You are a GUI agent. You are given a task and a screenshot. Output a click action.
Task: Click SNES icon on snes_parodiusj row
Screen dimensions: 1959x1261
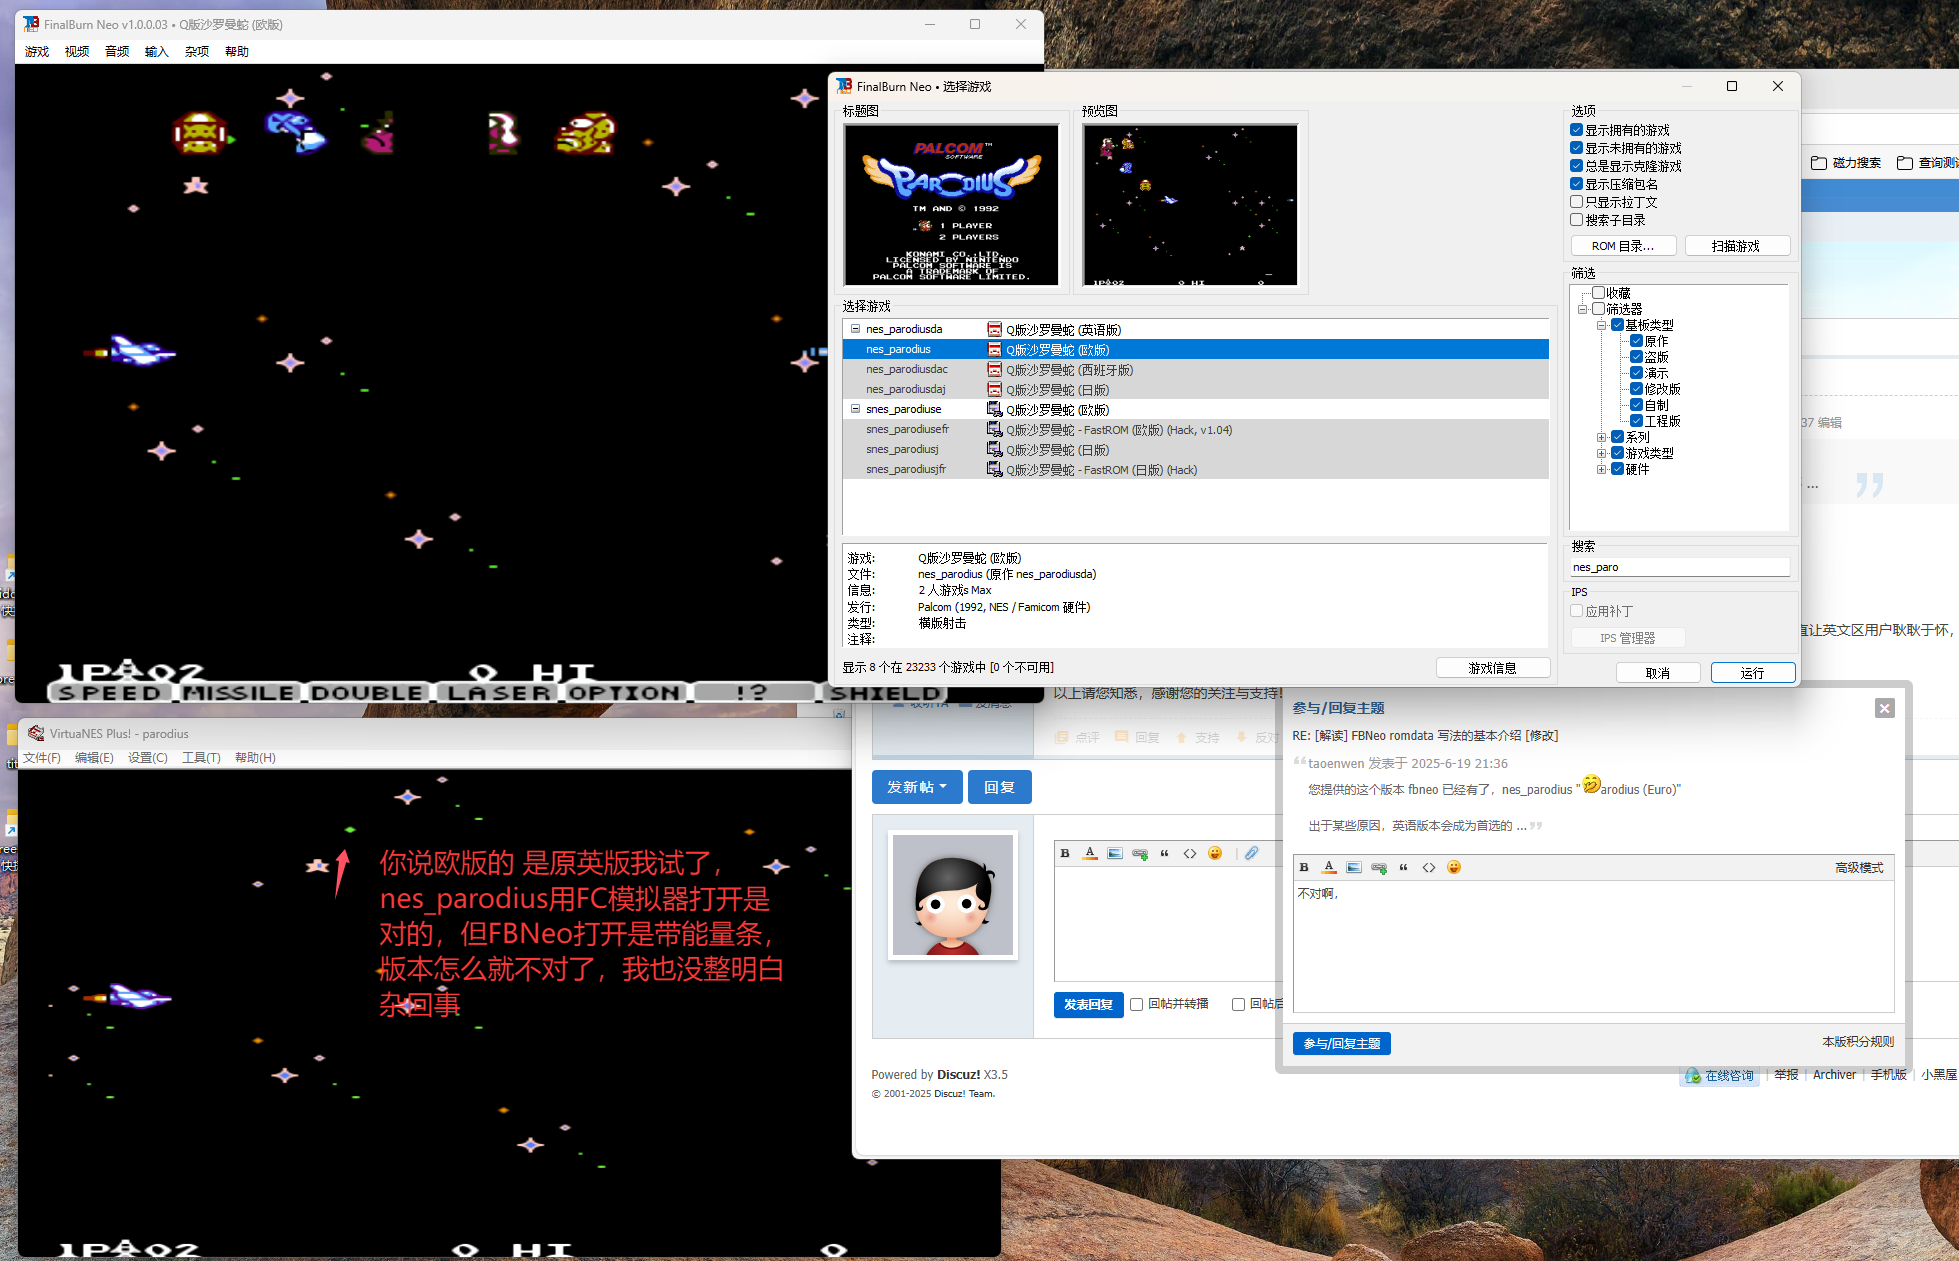pyautogui.click(x=994, y=449)
